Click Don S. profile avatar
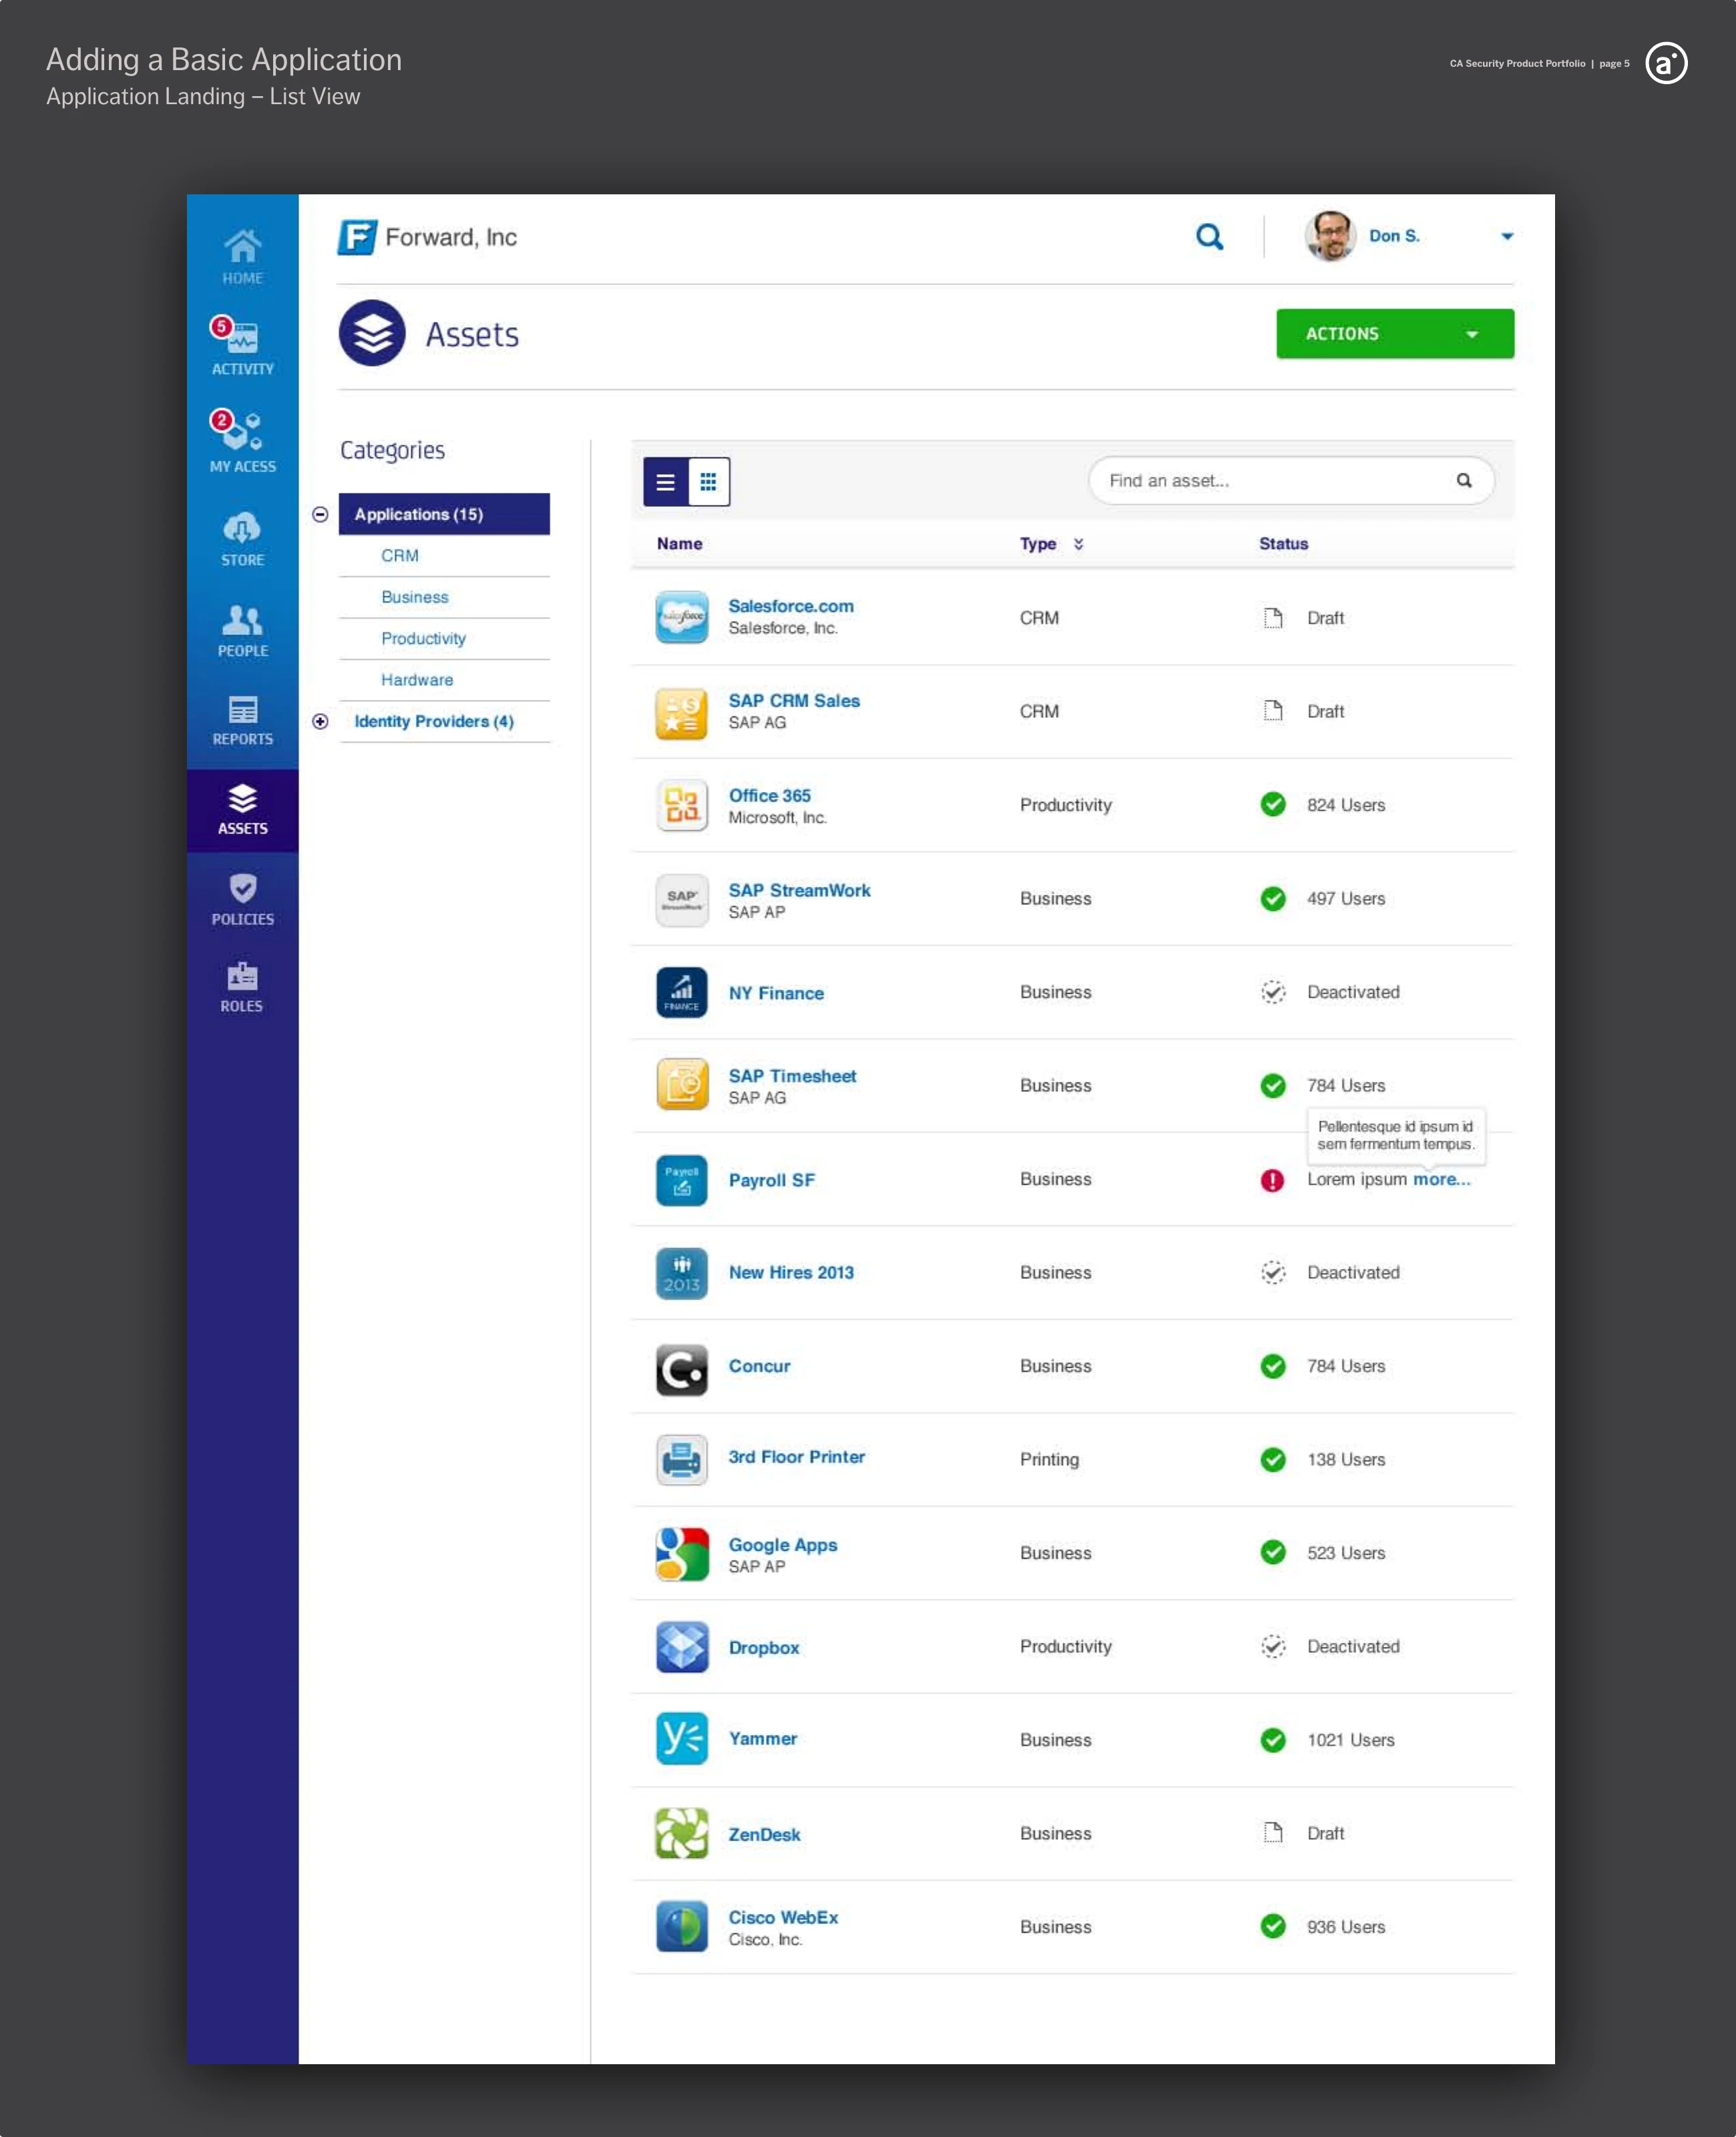Image resolution: width=1736 pixels, height=2137 pixels. (x=1330, y=236)
